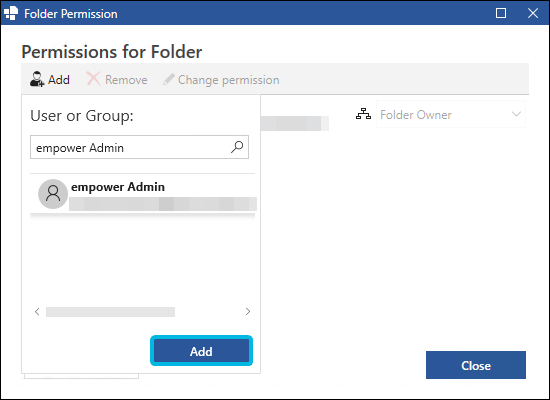Image resolution: width=550 pixels, height=400 pixels.
Task: Click the horizontal scrollbar right arrow
Action: pyautogui.click(x=248, y=312)
